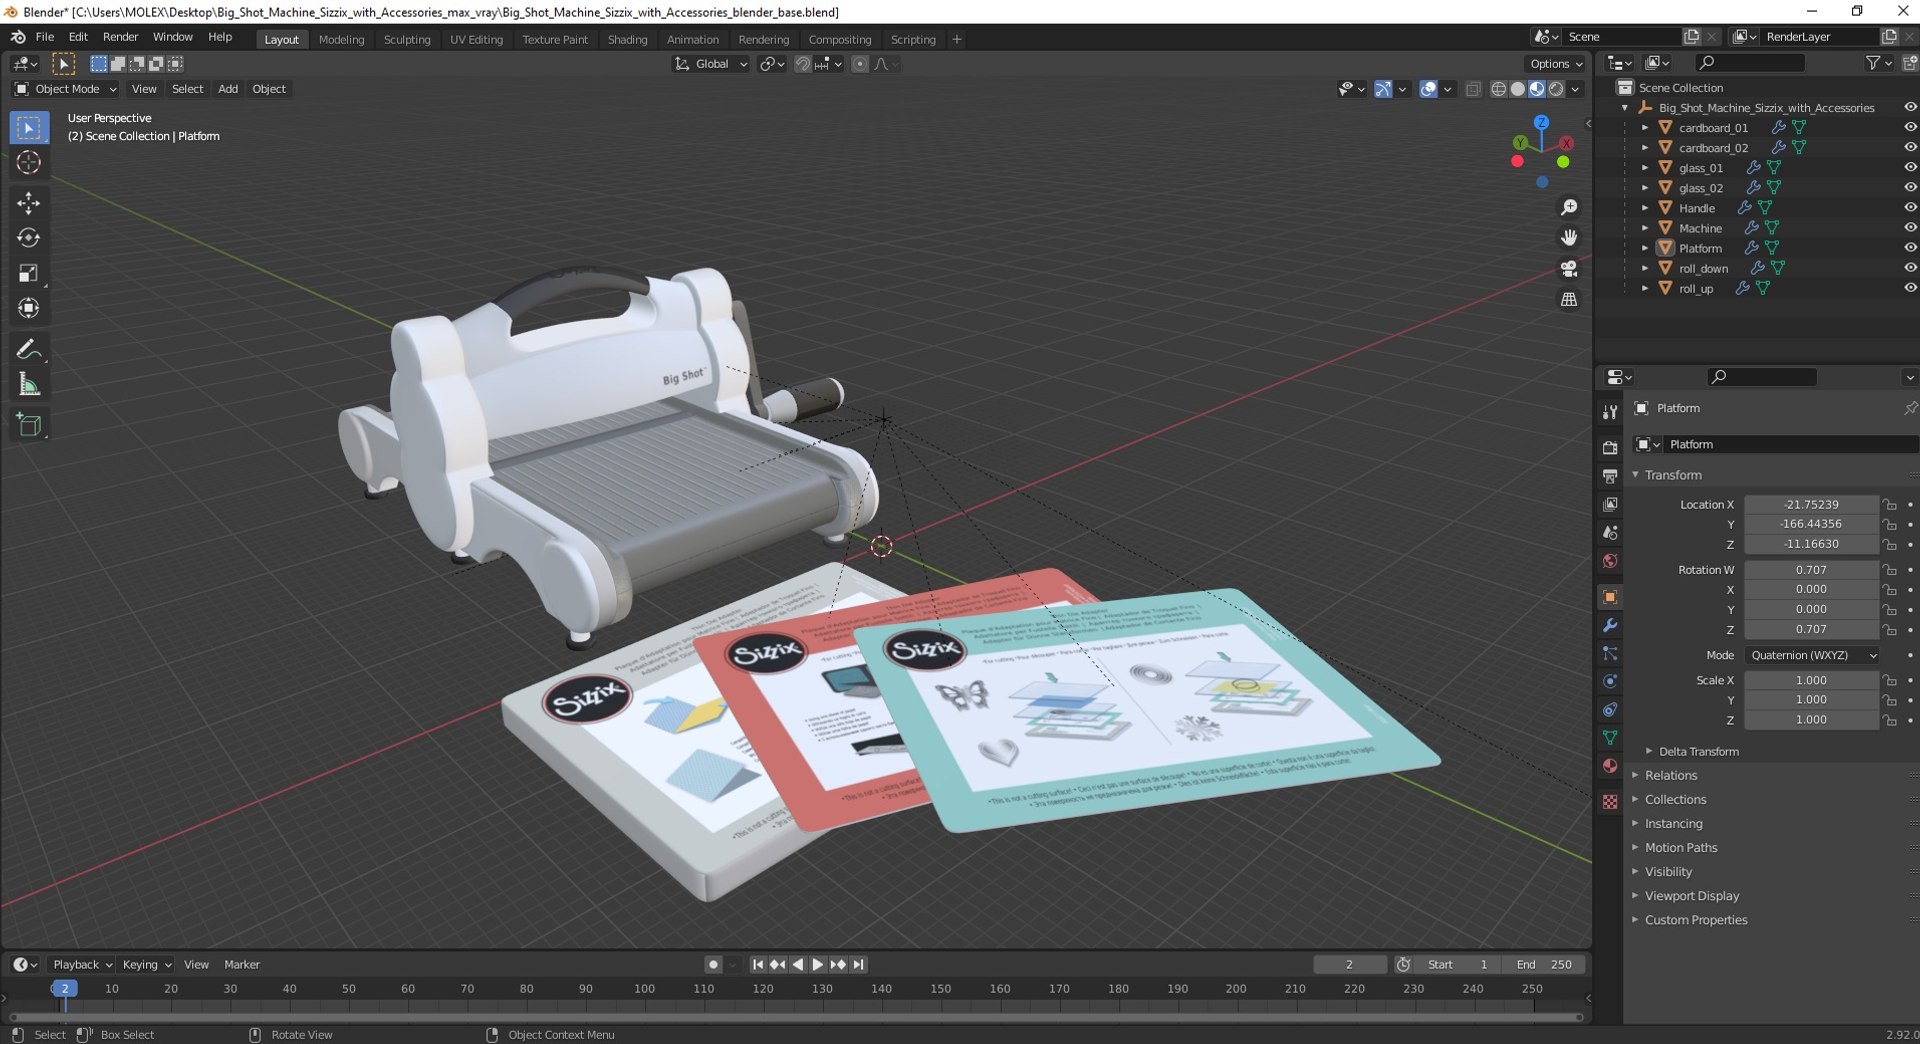Hide cardboard_01 in the outliner
The image size is (1920, 1044).
click(x=1910, y=128)
